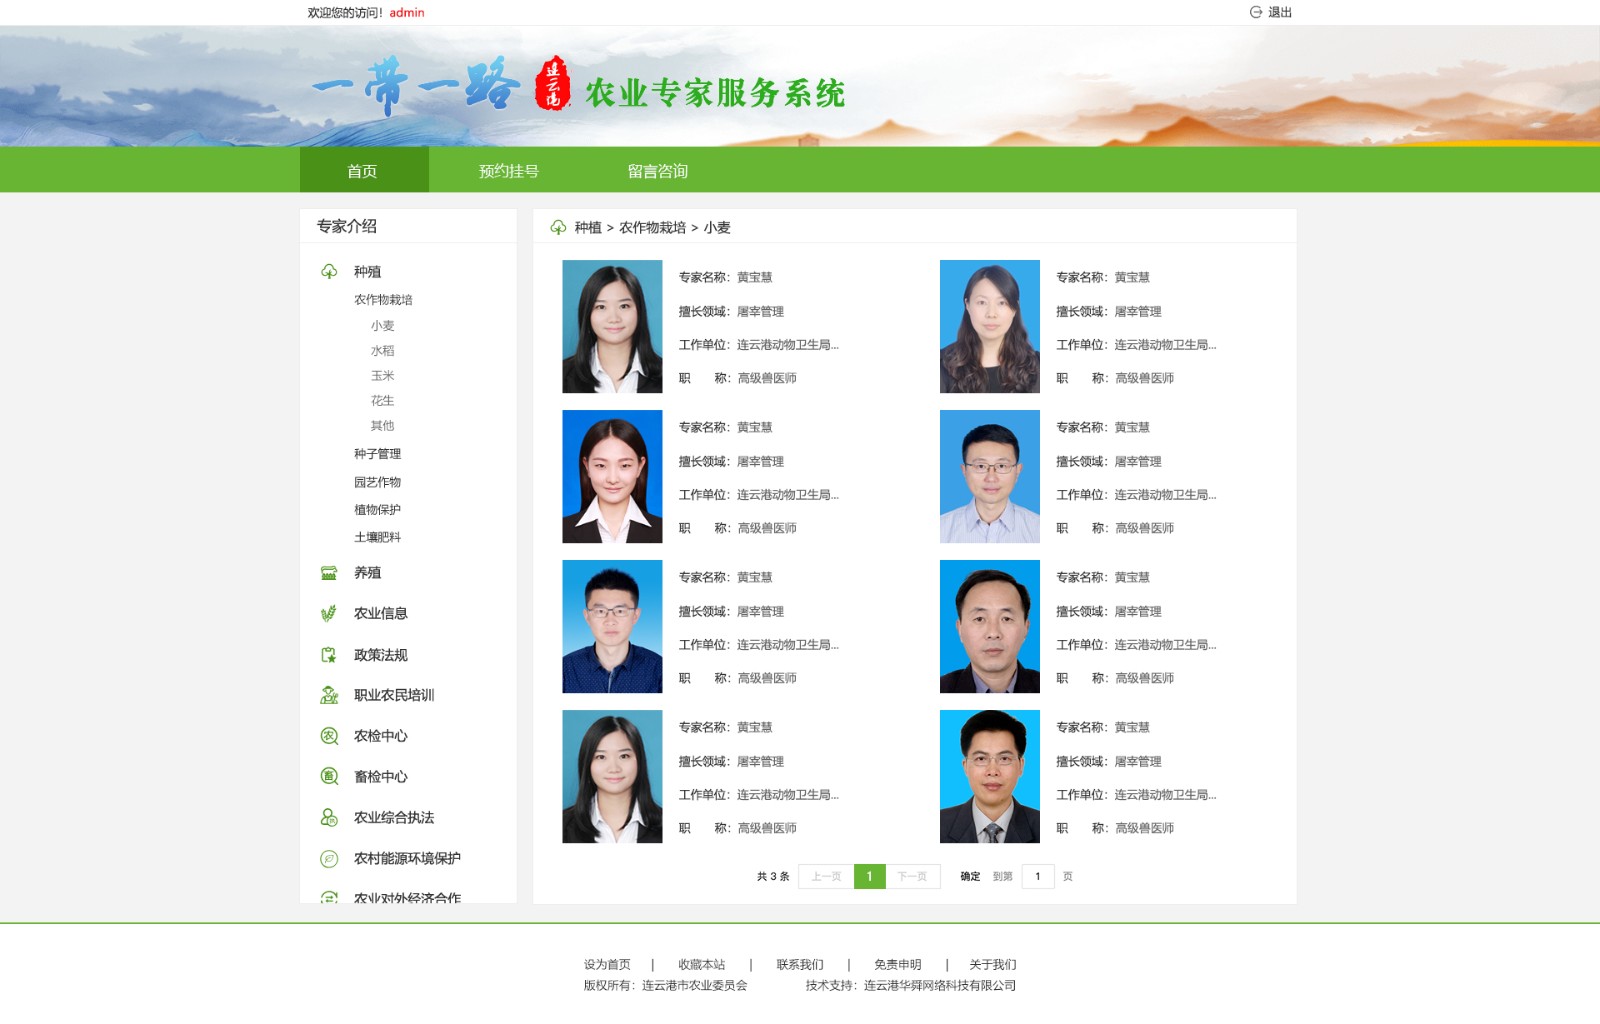Click the page number input field
The width and height of the screenshot is (1600, 1024).
click(1037, 877)
